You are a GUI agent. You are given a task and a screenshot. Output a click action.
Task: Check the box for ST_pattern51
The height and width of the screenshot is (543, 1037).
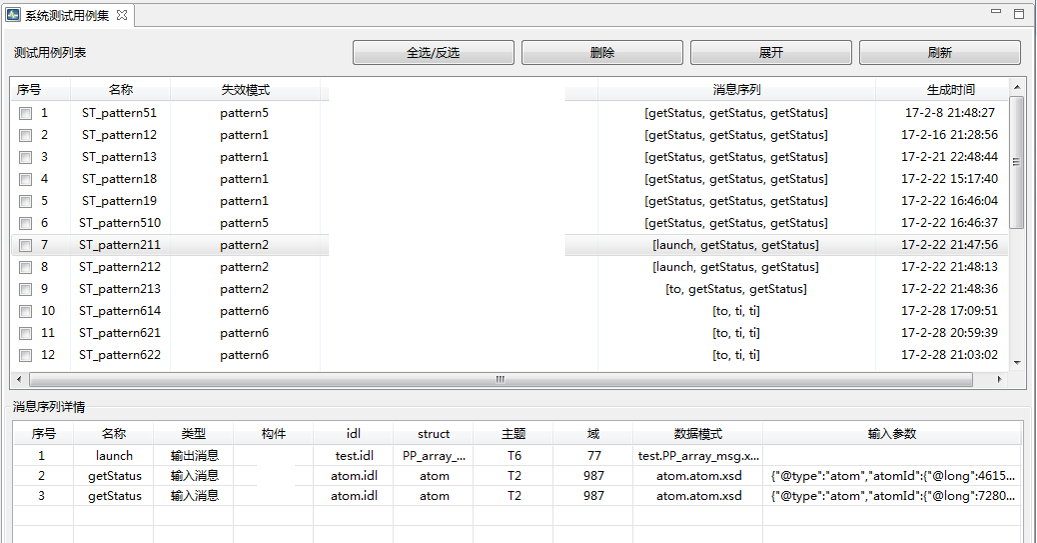25,113
